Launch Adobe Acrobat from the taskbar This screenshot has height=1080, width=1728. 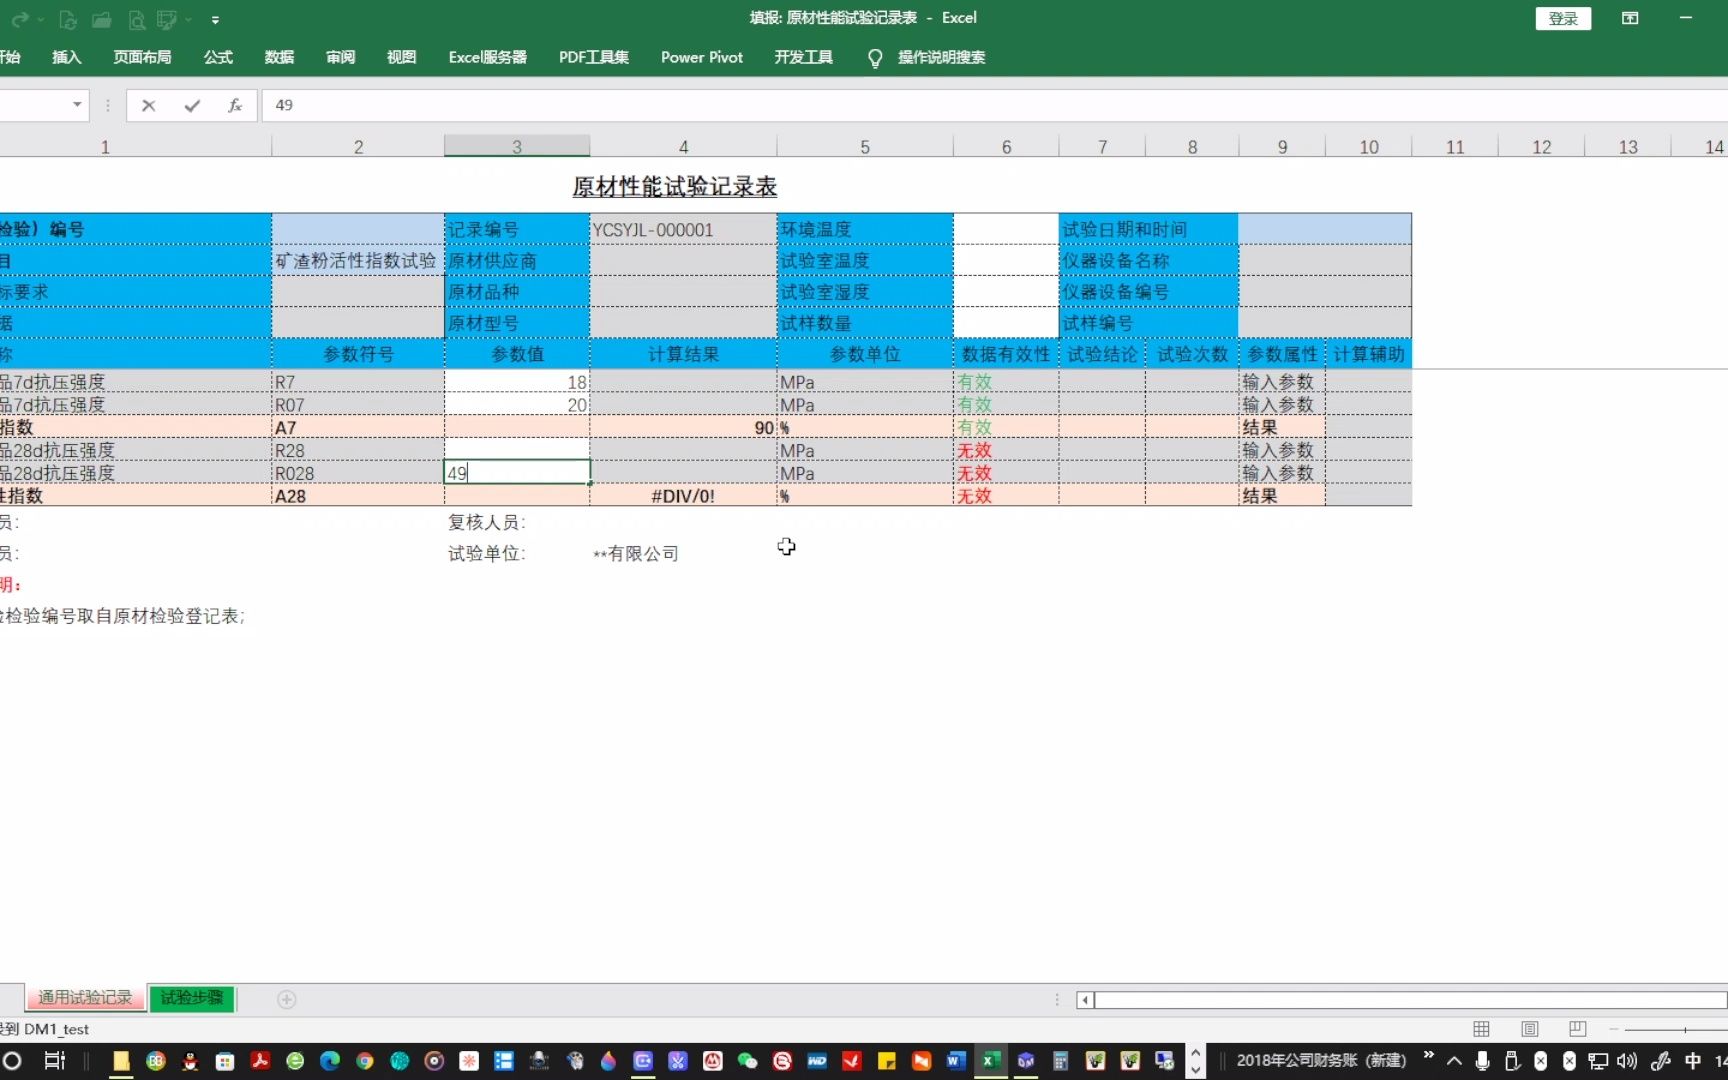pyautogui.click(x=260, y=1061)
